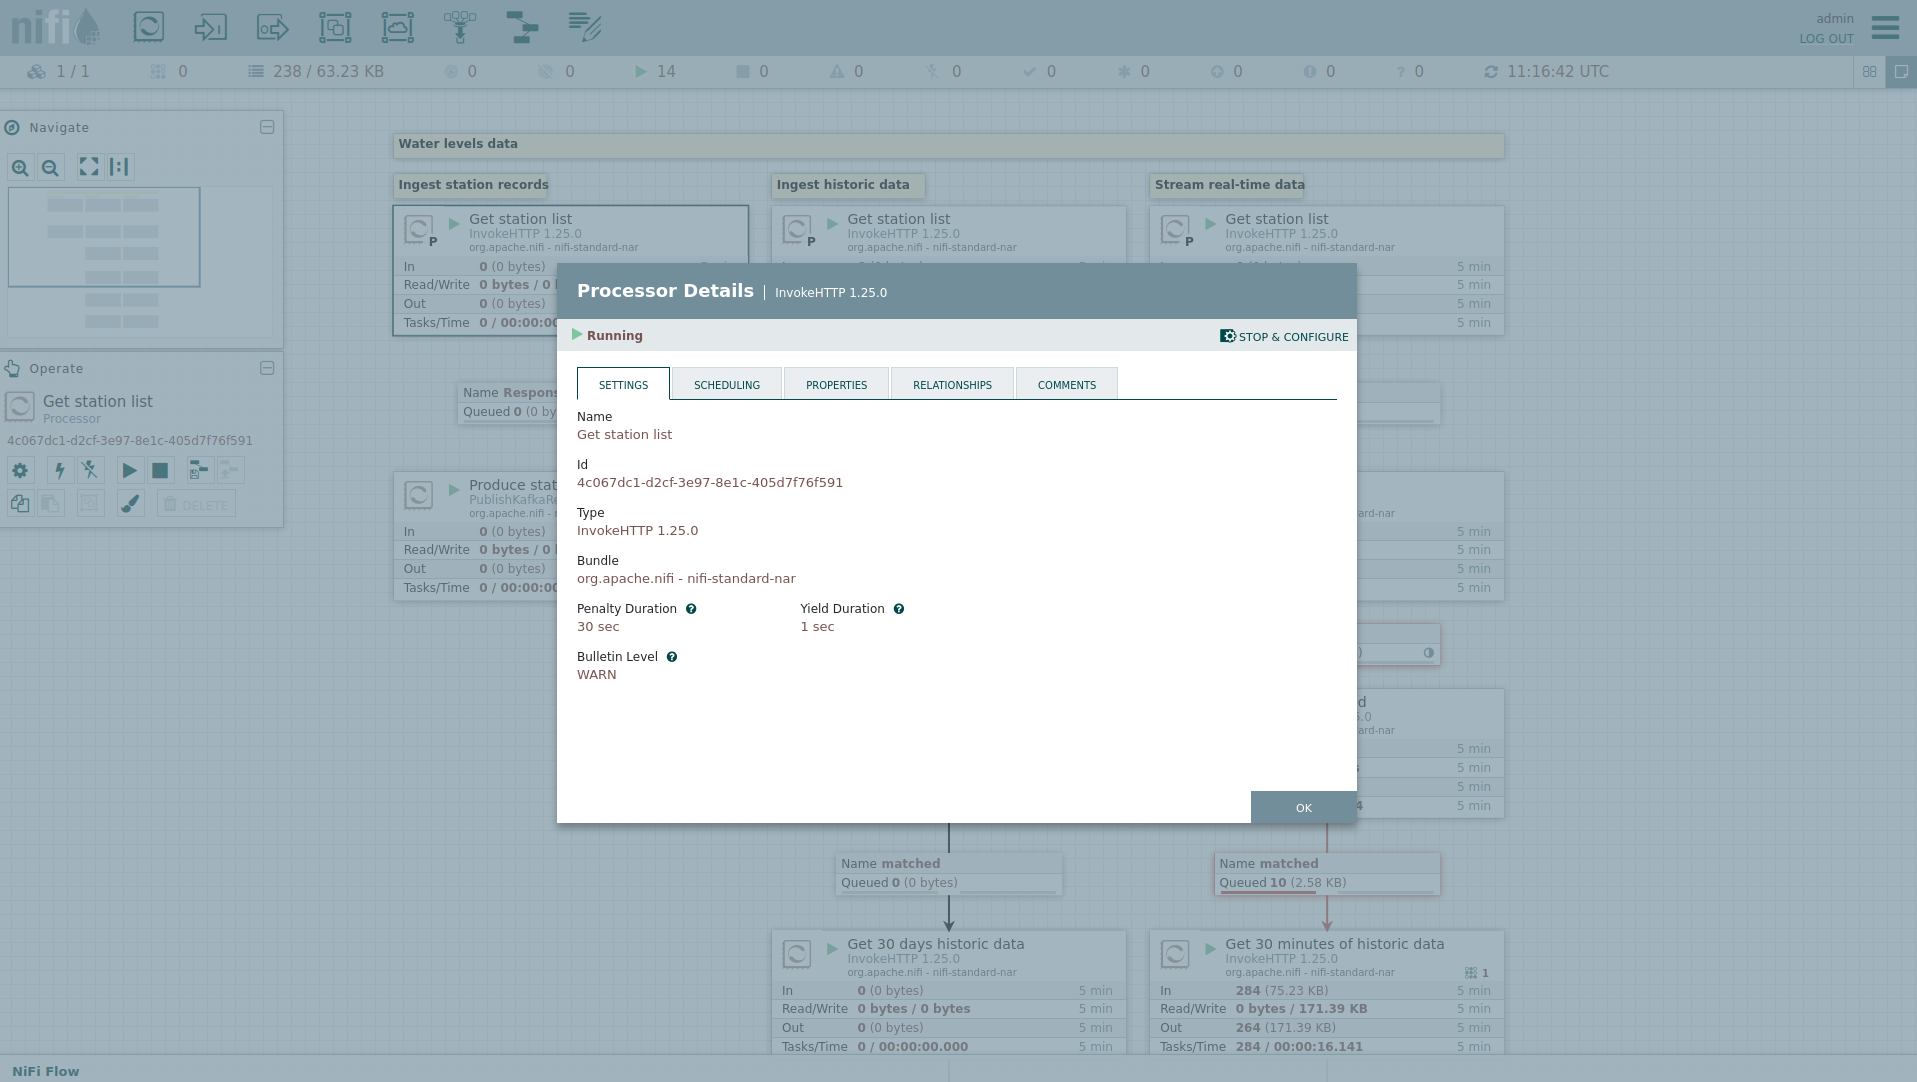The width and height of the screenshot is (1917, 1082).
Task: Click the Template toolbar icon
Action: click(522, 27)
